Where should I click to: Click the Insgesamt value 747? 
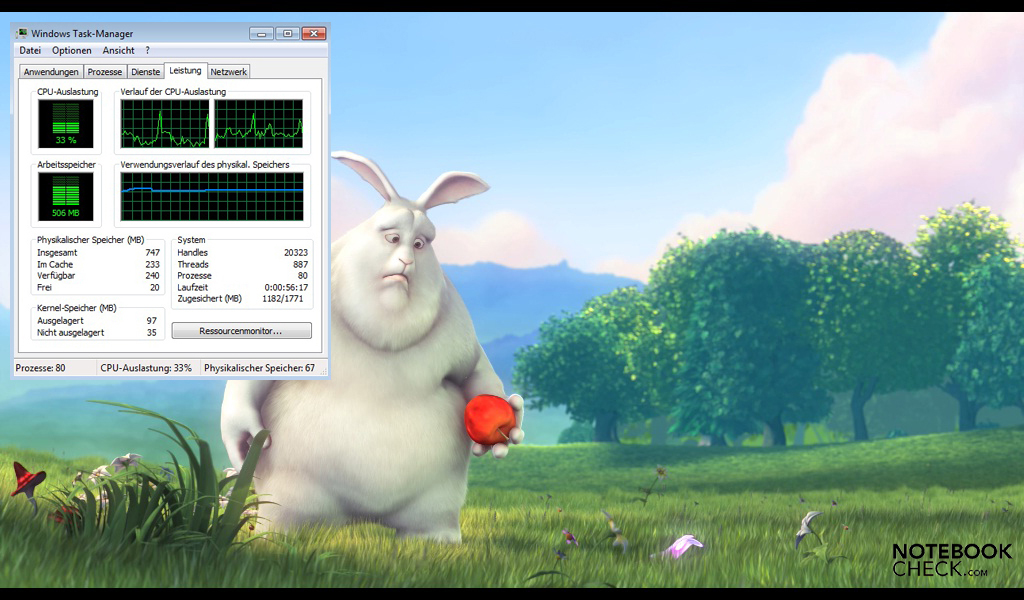153,253
